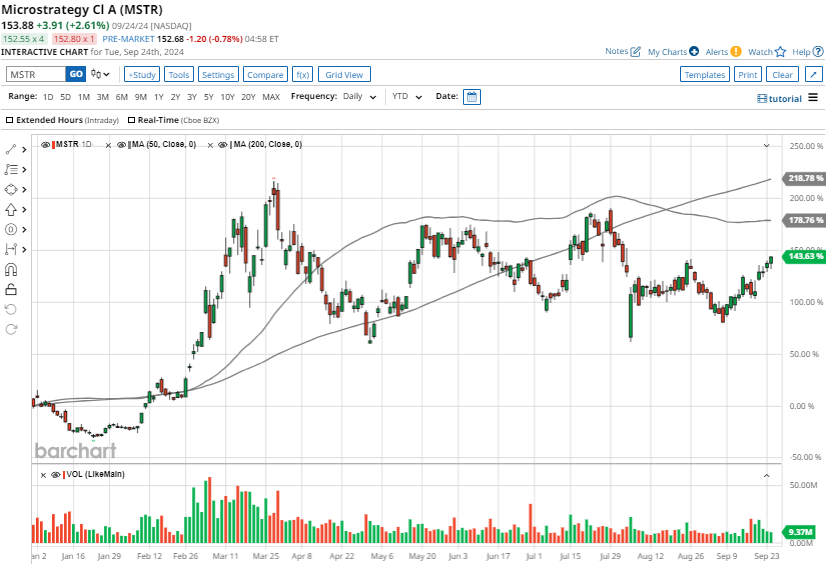Enable the Extended Hours checkbox
Screen dimensions: 832x578
(10, 120)
